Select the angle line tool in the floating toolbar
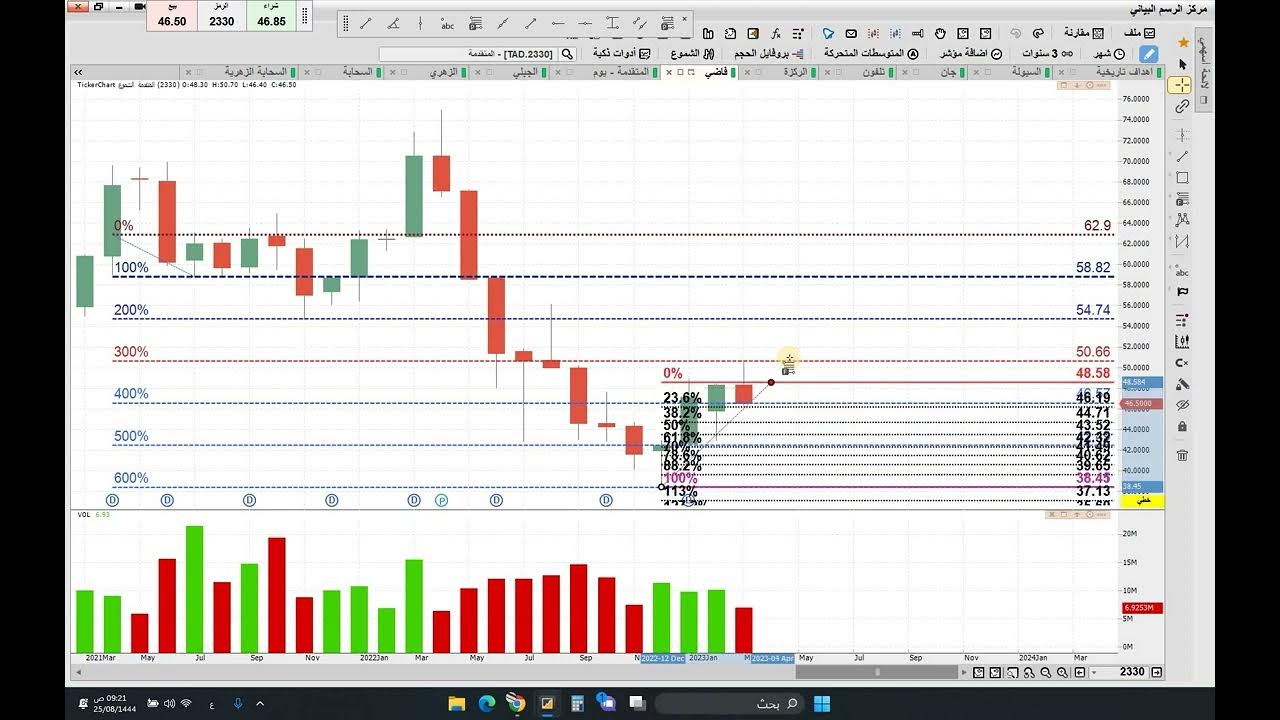This screenshot has height=720, width=1280. [x=393, y=23]
